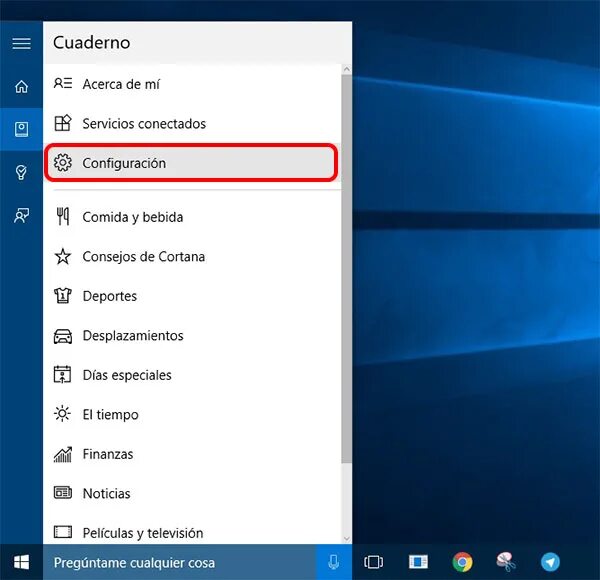Click the car icon for Desplazamientos

(x=63, y=336)
